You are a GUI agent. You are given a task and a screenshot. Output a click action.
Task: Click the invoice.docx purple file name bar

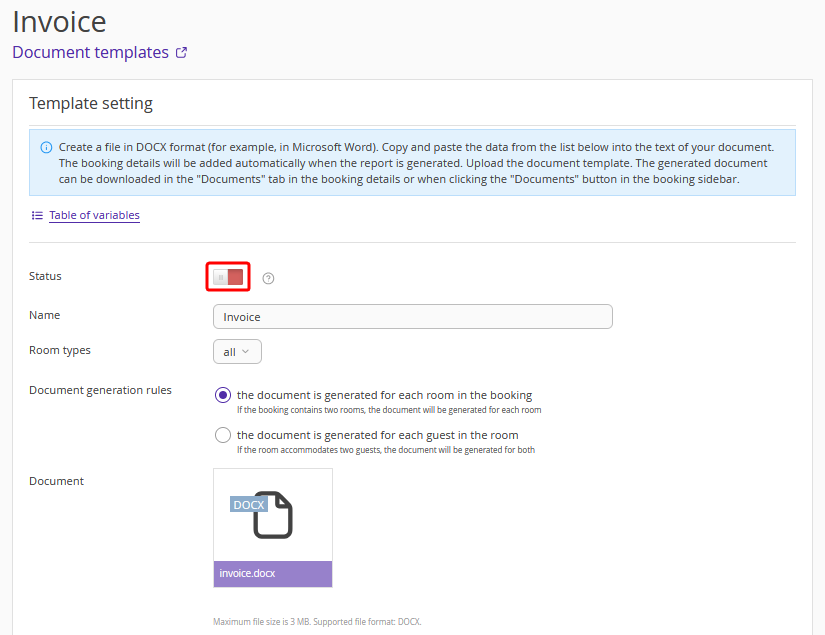coord(272,574)
